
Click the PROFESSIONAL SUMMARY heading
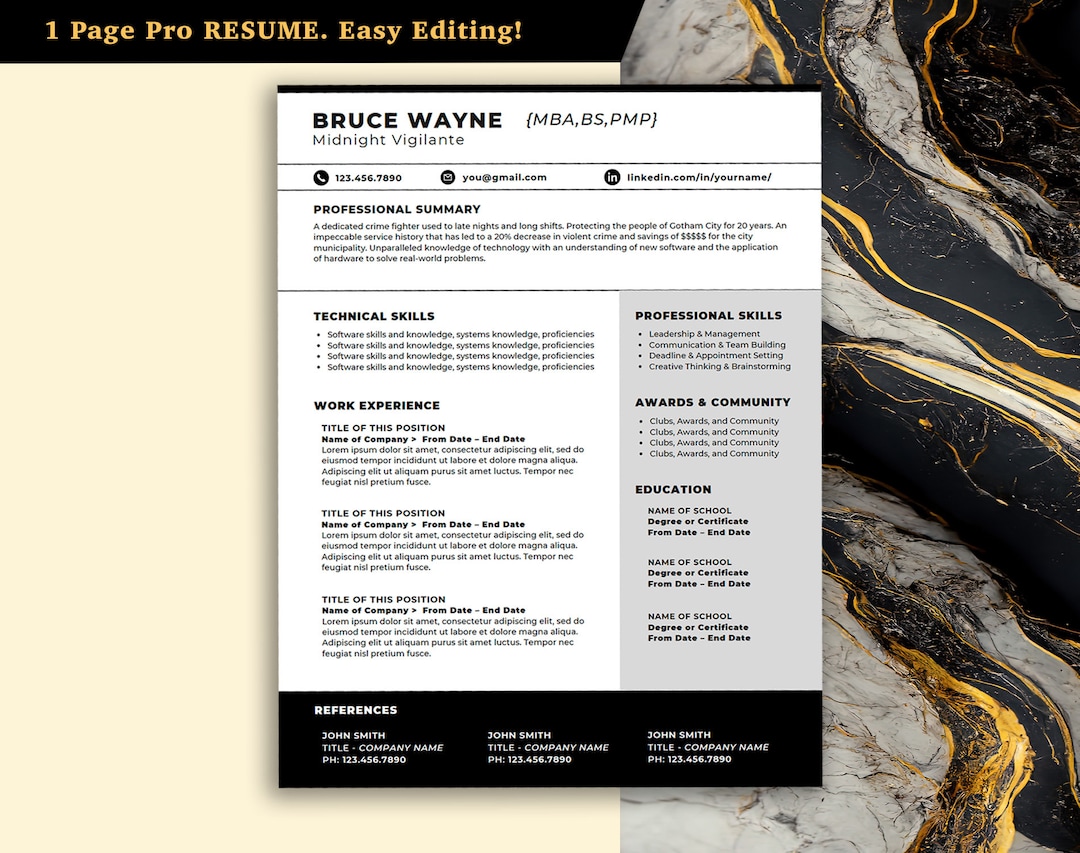(397, 209)
